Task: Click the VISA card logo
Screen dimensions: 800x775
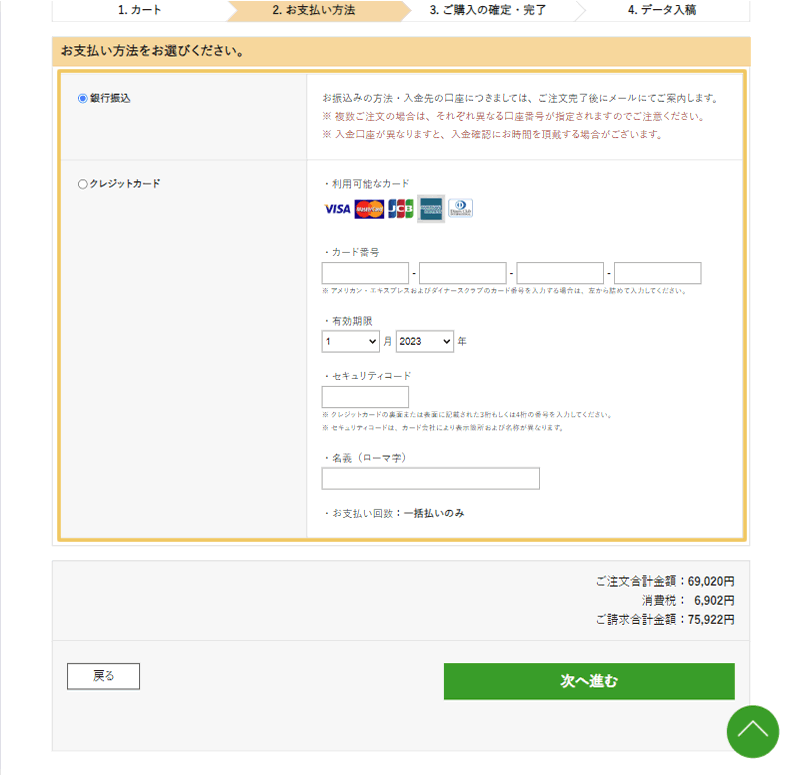Action: click(x=337, y=209)
